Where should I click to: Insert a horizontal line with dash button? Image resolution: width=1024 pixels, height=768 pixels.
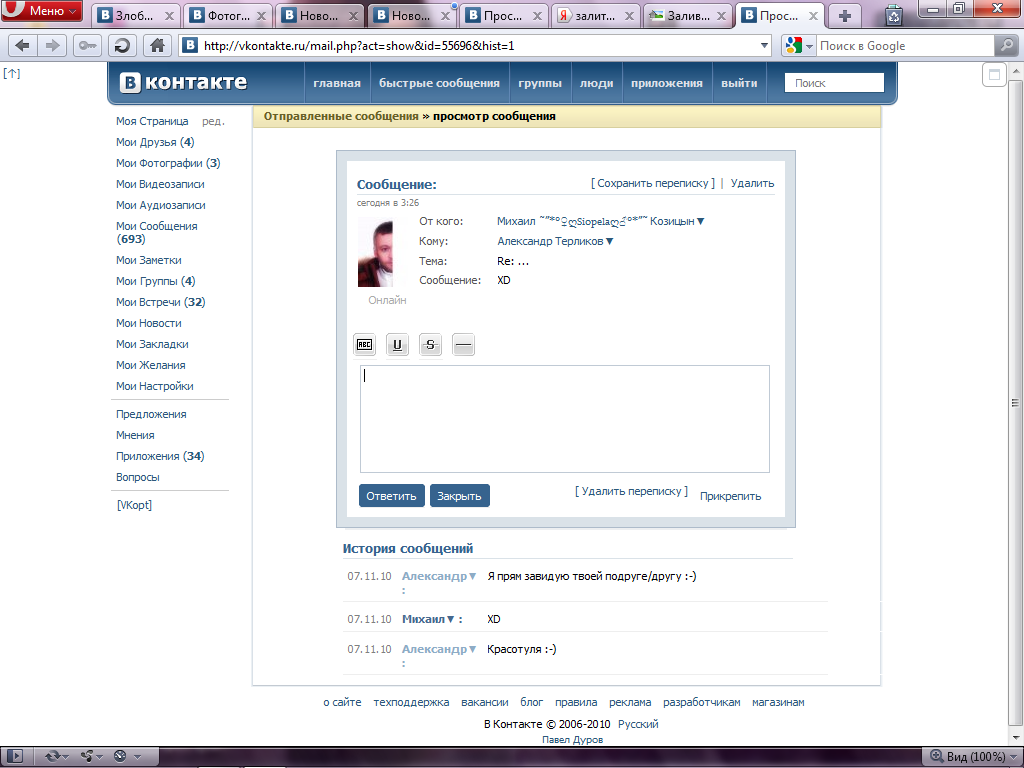(463, 345)
